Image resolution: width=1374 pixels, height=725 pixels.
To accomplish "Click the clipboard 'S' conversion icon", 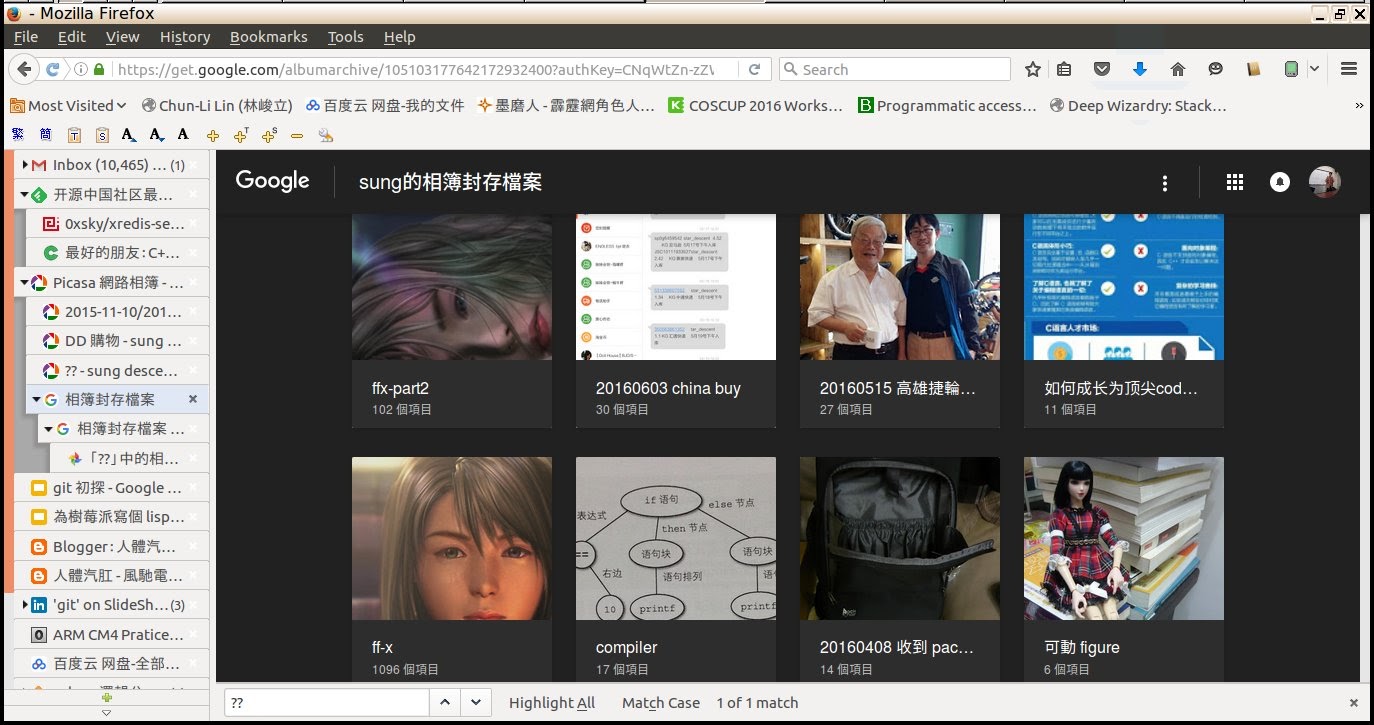I will 102,135.
